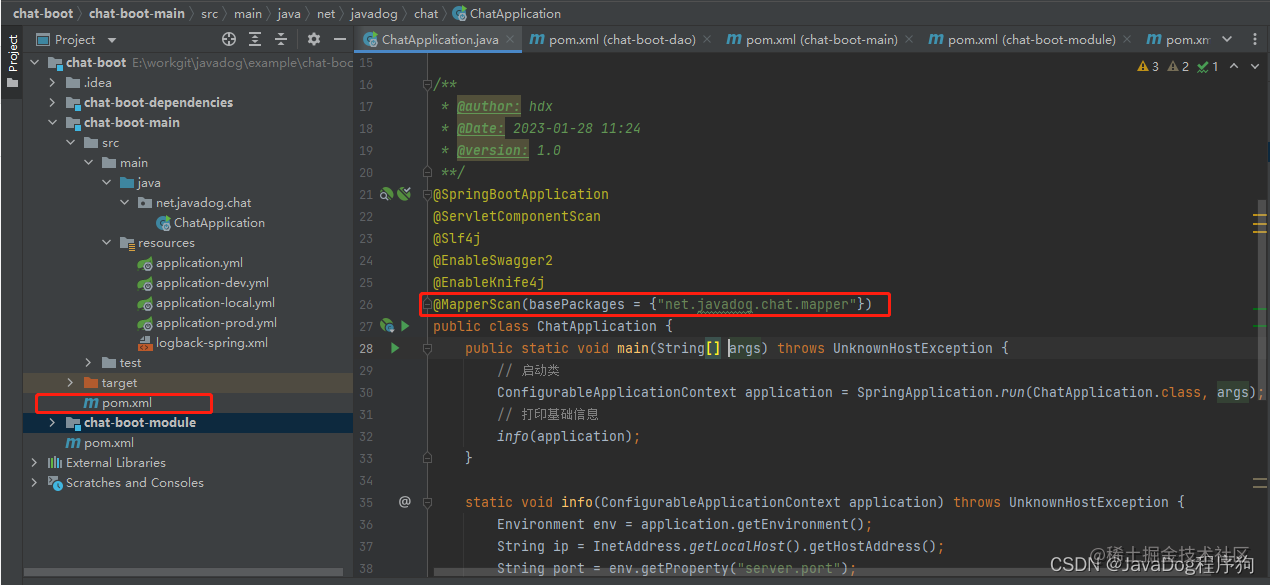Click the yellow warnings count indicator
The height and width of the screenshot is (585, 1270).
1148,66
